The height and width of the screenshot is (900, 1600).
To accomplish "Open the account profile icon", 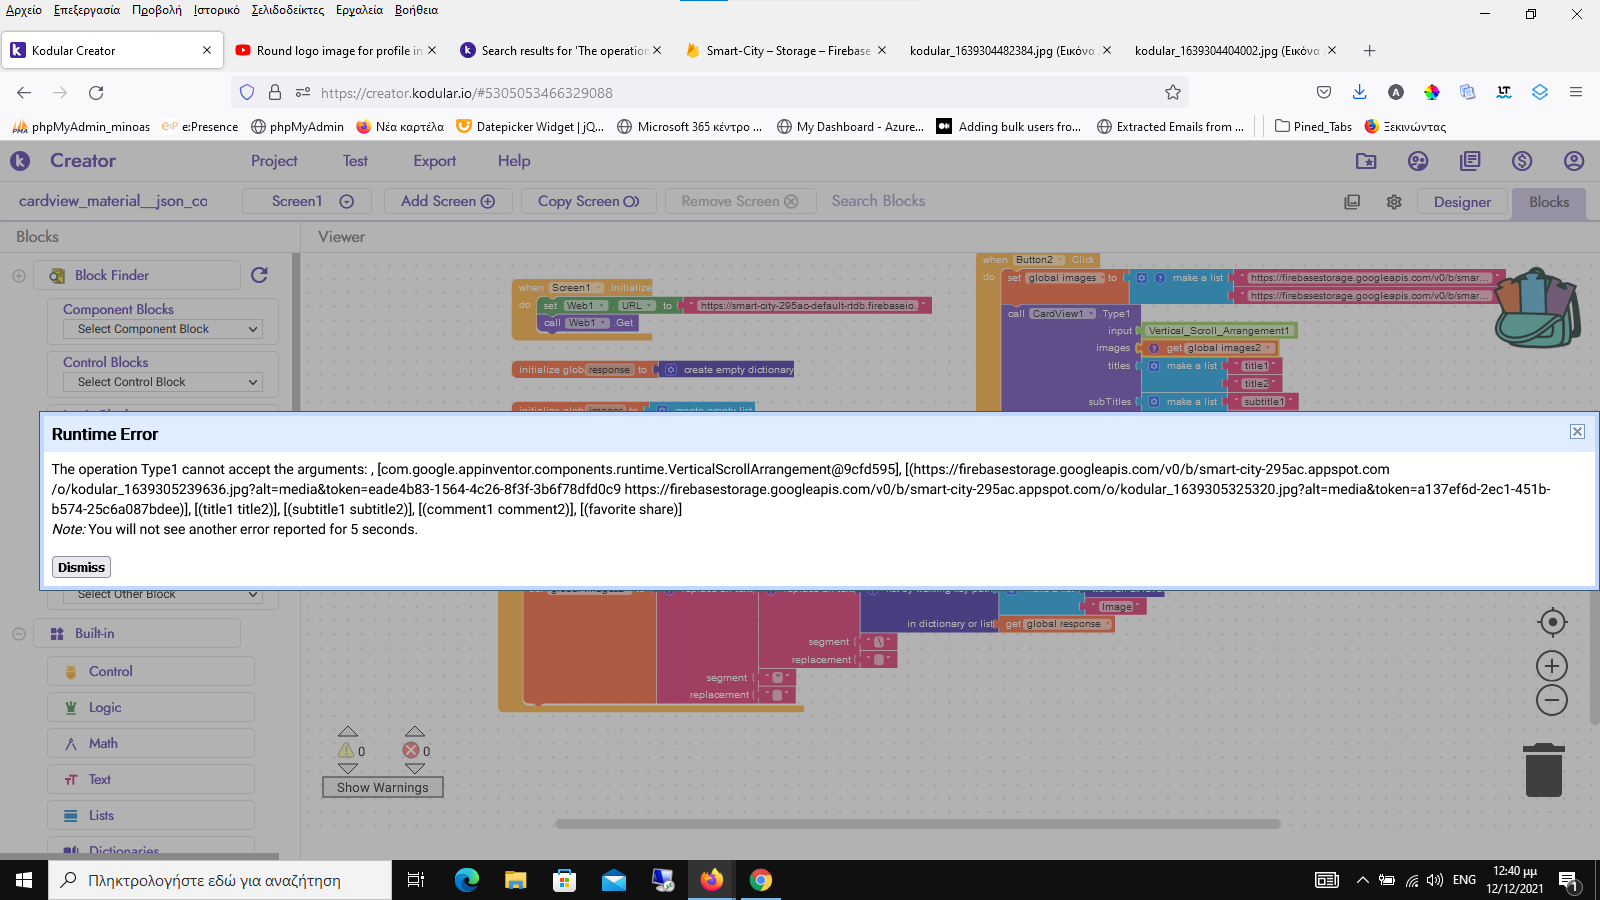I will click(x=1574, y=161).
